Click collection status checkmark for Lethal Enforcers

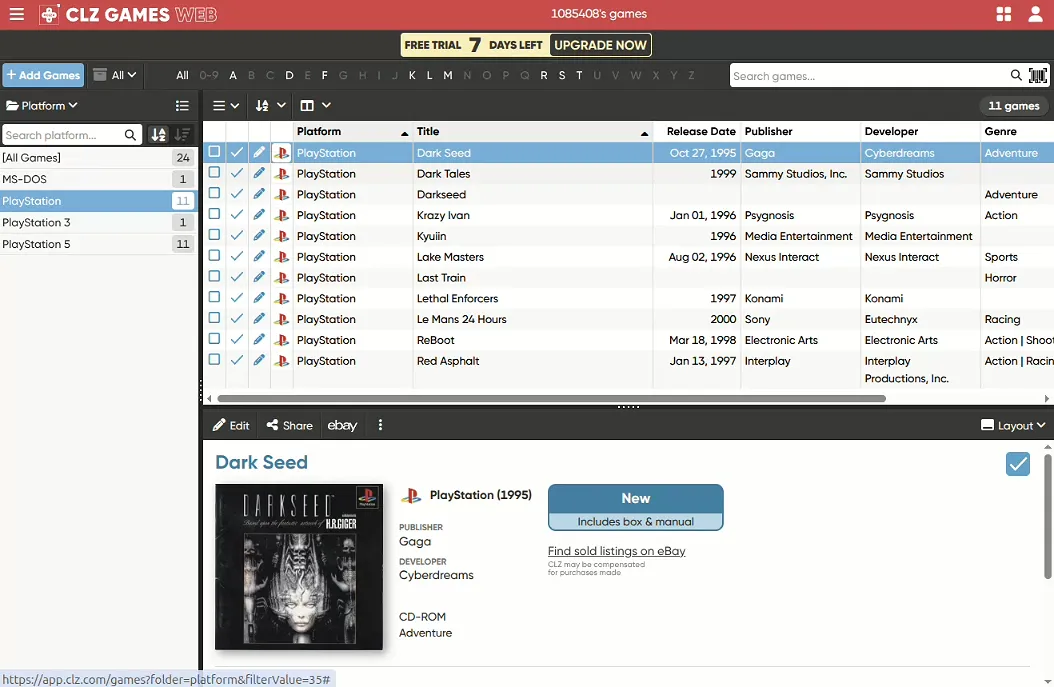(x=237, y=298)
